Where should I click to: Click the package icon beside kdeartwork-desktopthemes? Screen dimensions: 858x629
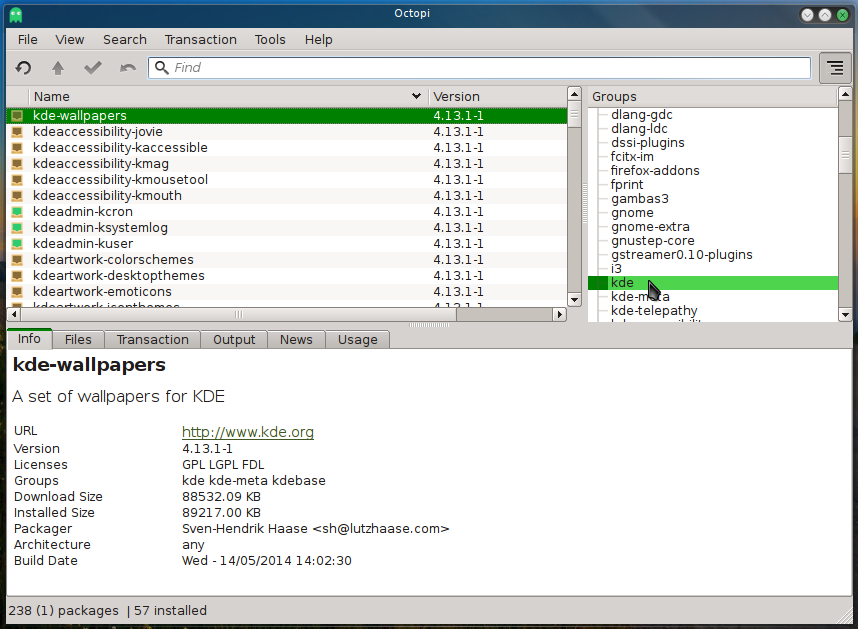click(x=18, y=276)
